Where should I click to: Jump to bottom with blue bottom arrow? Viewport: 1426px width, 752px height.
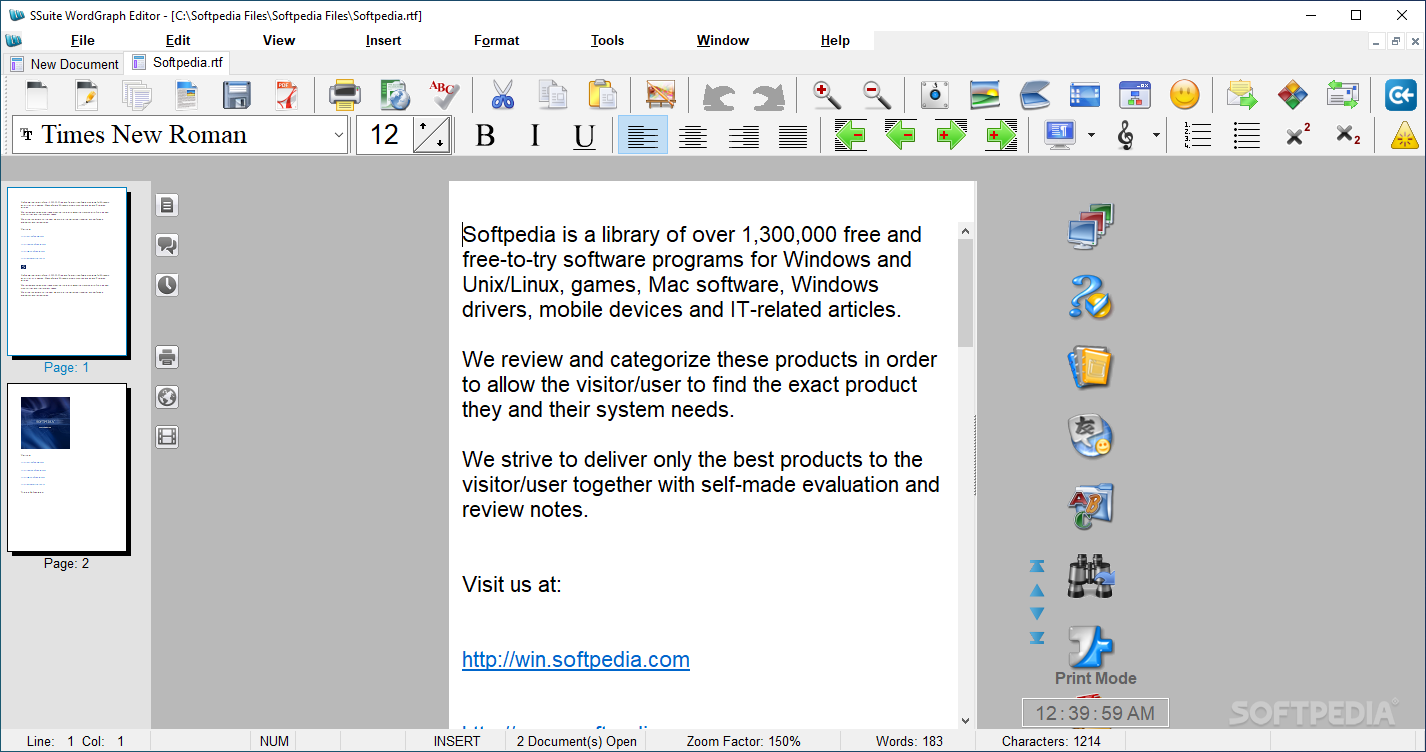tap(1037, 637)
